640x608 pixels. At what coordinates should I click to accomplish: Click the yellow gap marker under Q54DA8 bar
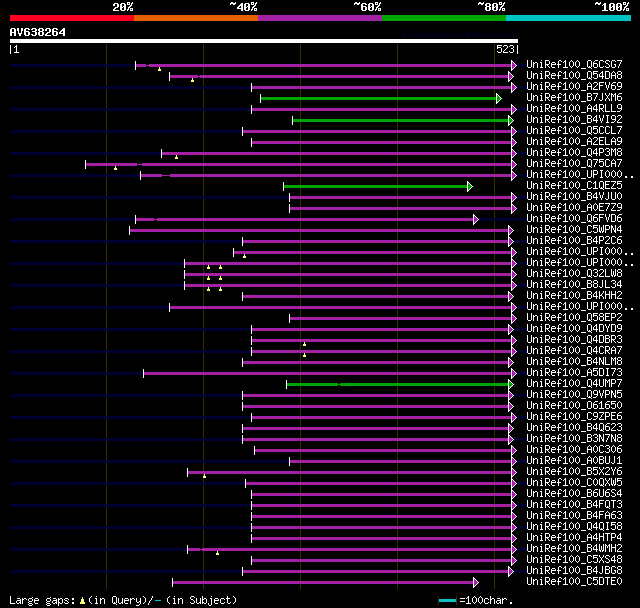point(193,80)
